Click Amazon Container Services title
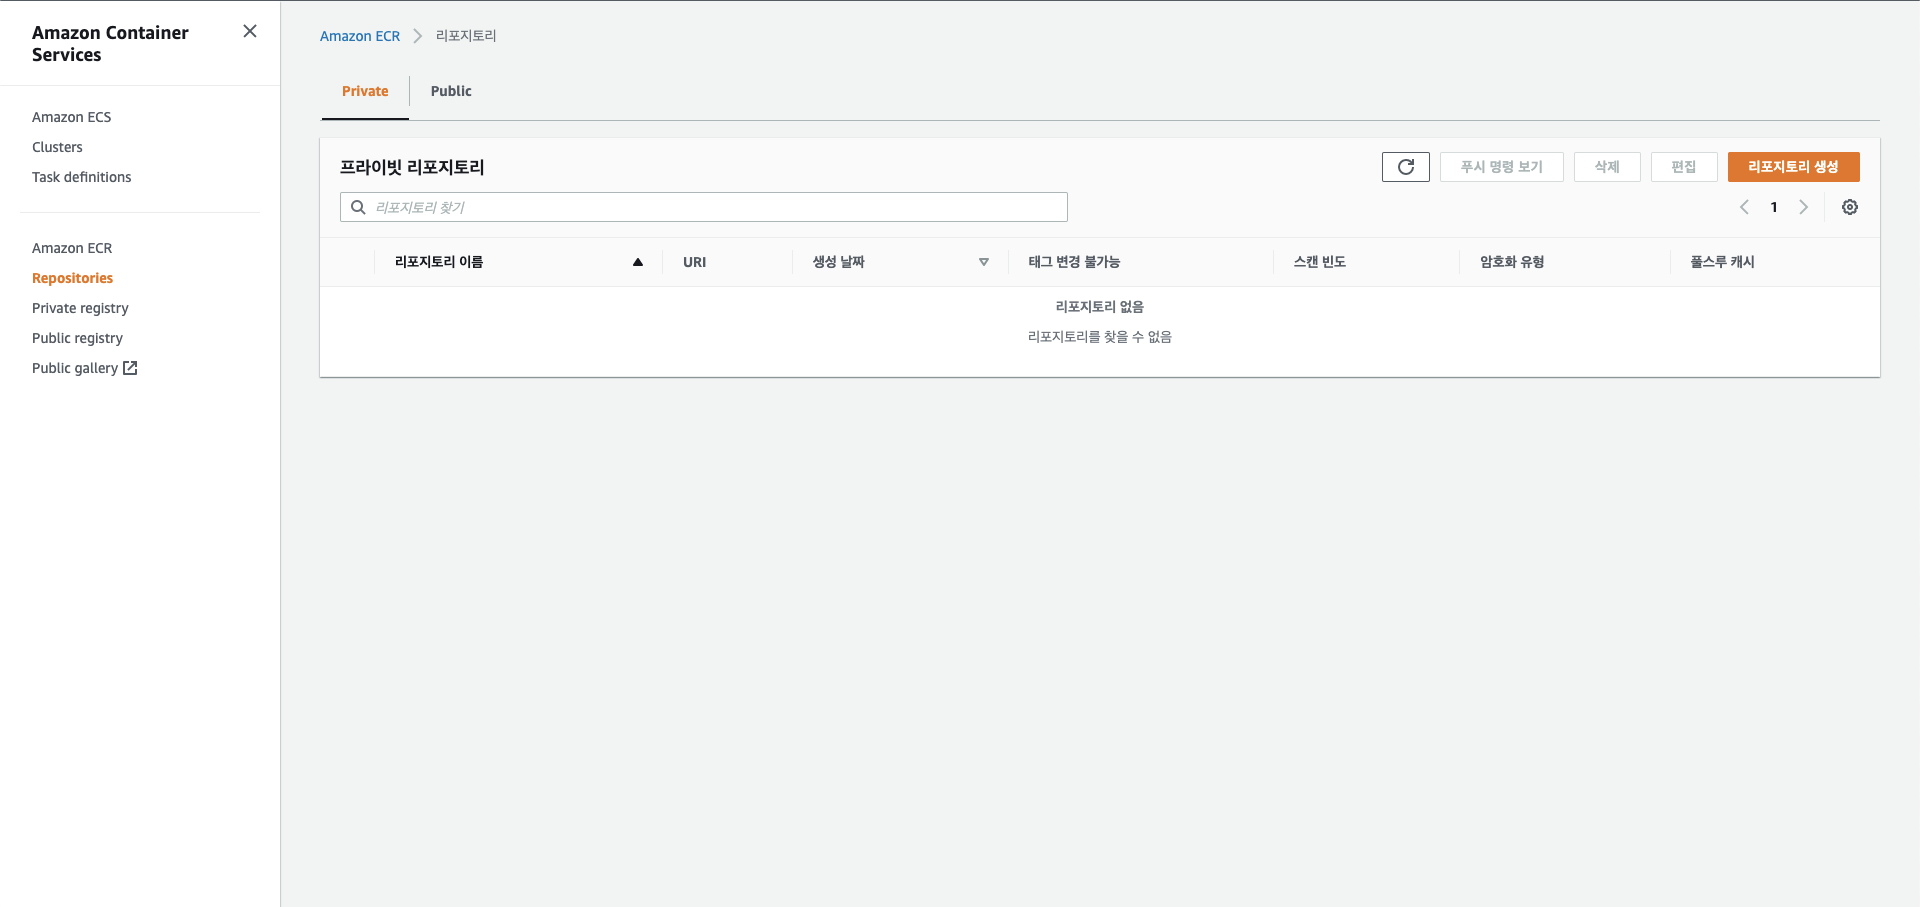 click(110, 44)
